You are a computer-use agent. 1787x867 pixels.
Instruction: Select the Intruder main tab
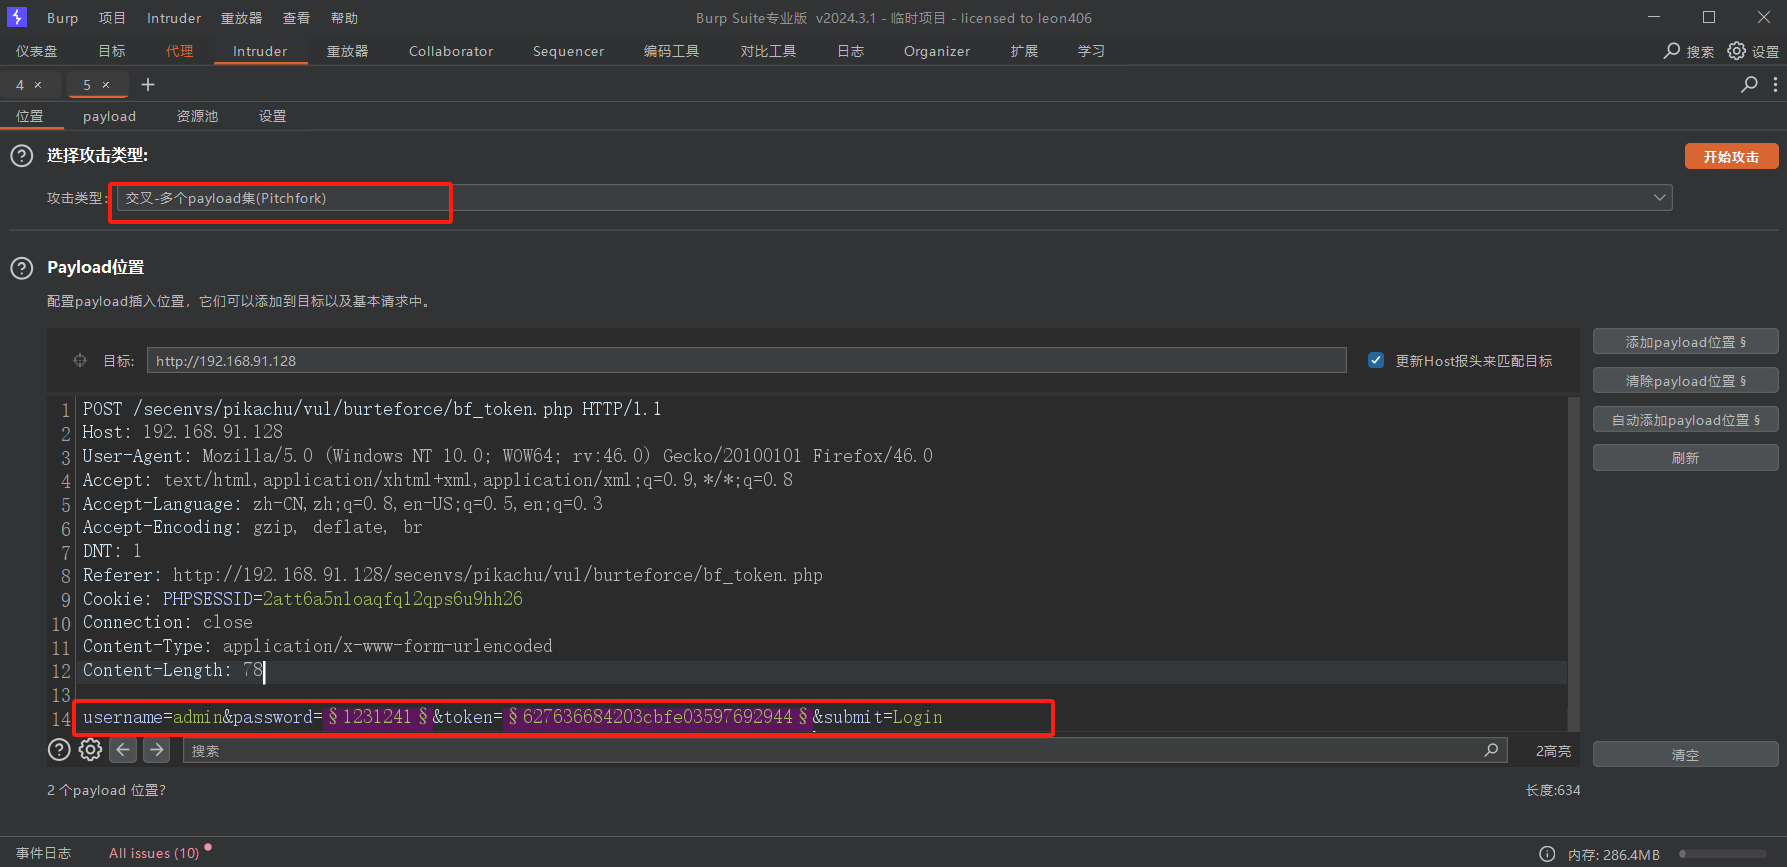click(260, 51)
